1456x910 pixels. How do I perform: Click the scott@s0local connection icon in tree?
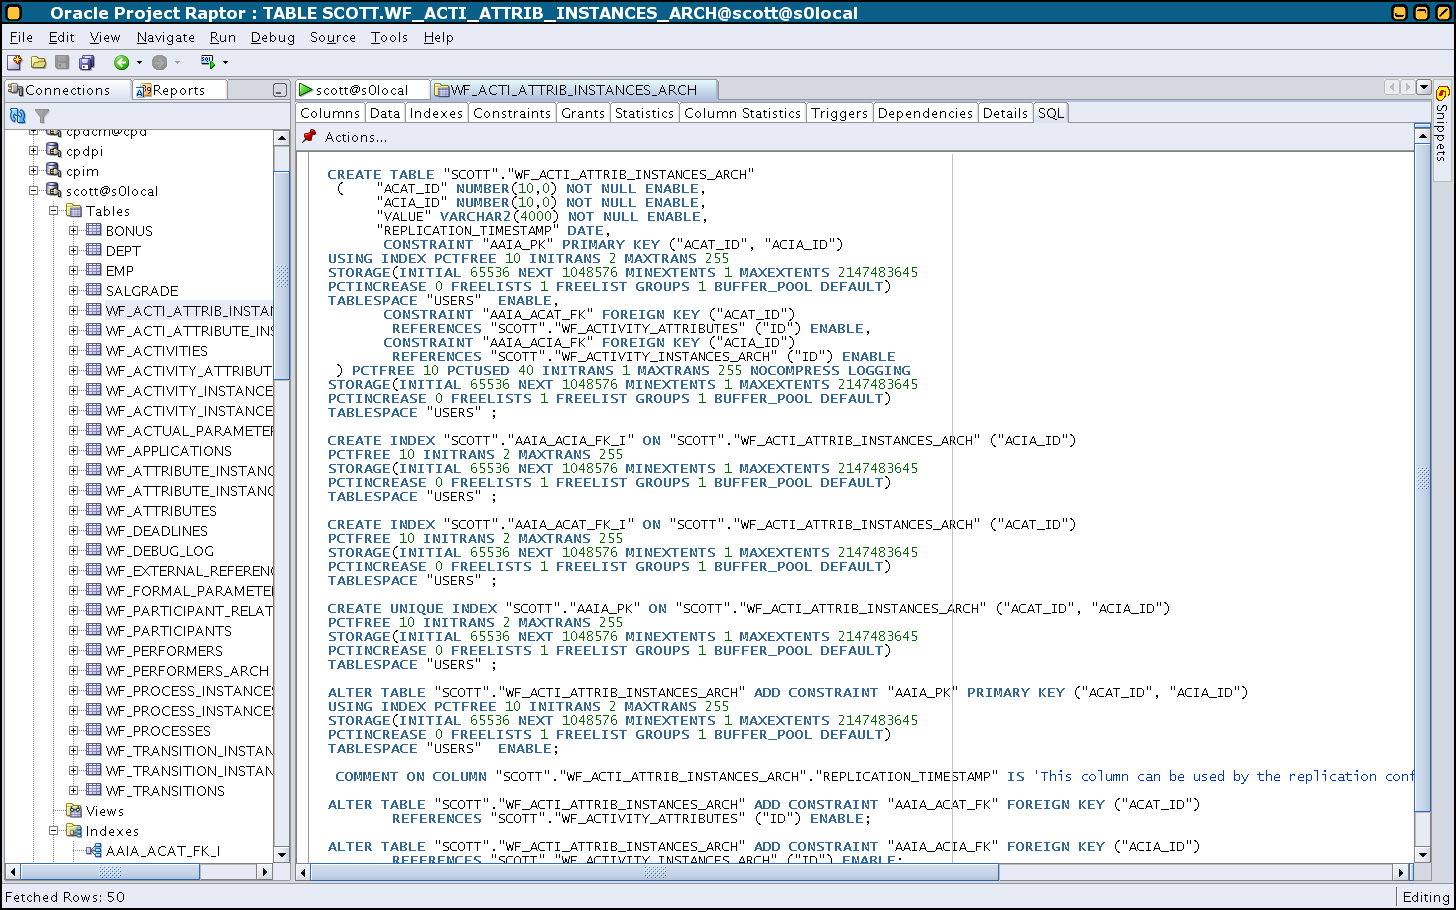coord(54,190)
